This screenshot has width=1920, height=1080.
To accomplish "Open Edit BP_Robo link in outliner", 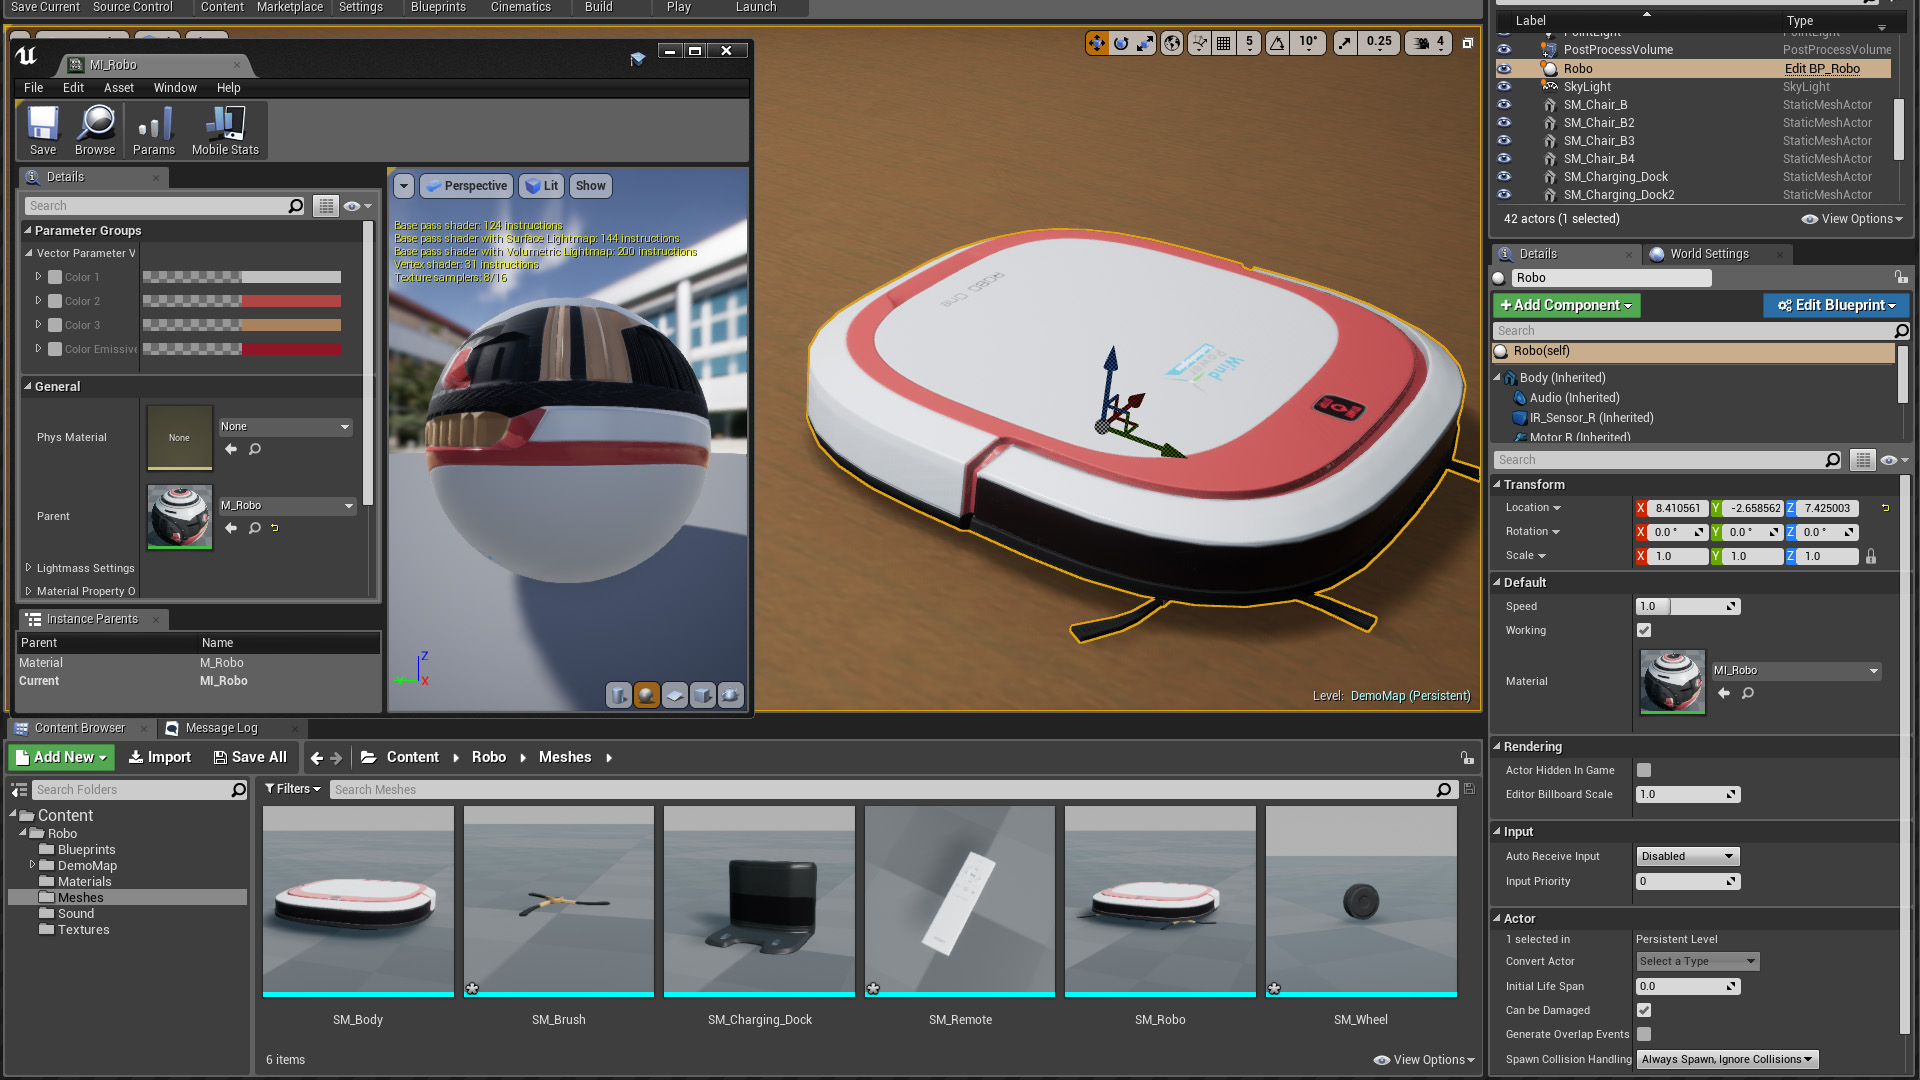I will tap(1822, 69).
